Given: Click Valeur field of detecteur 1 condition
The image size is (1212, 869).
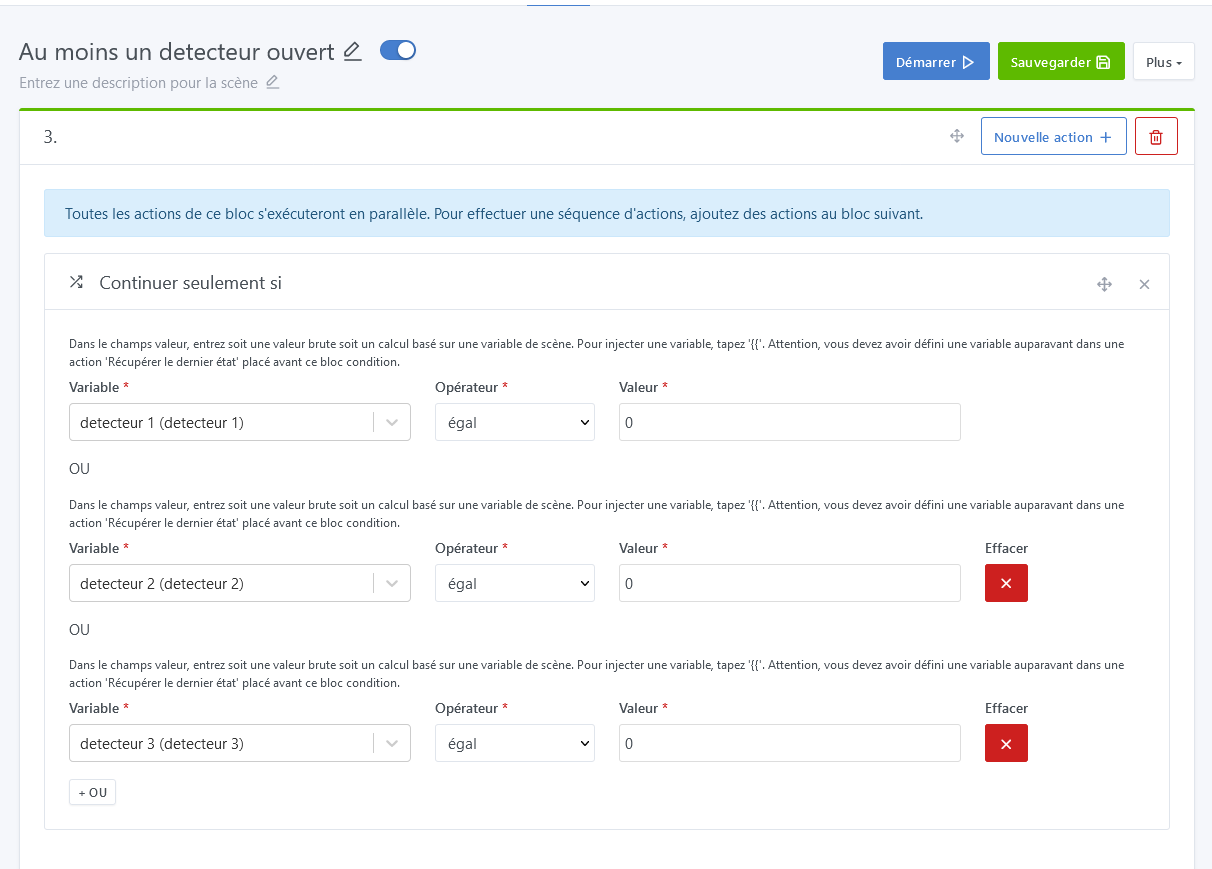Looking at the screenshot, I should [789, 422].
